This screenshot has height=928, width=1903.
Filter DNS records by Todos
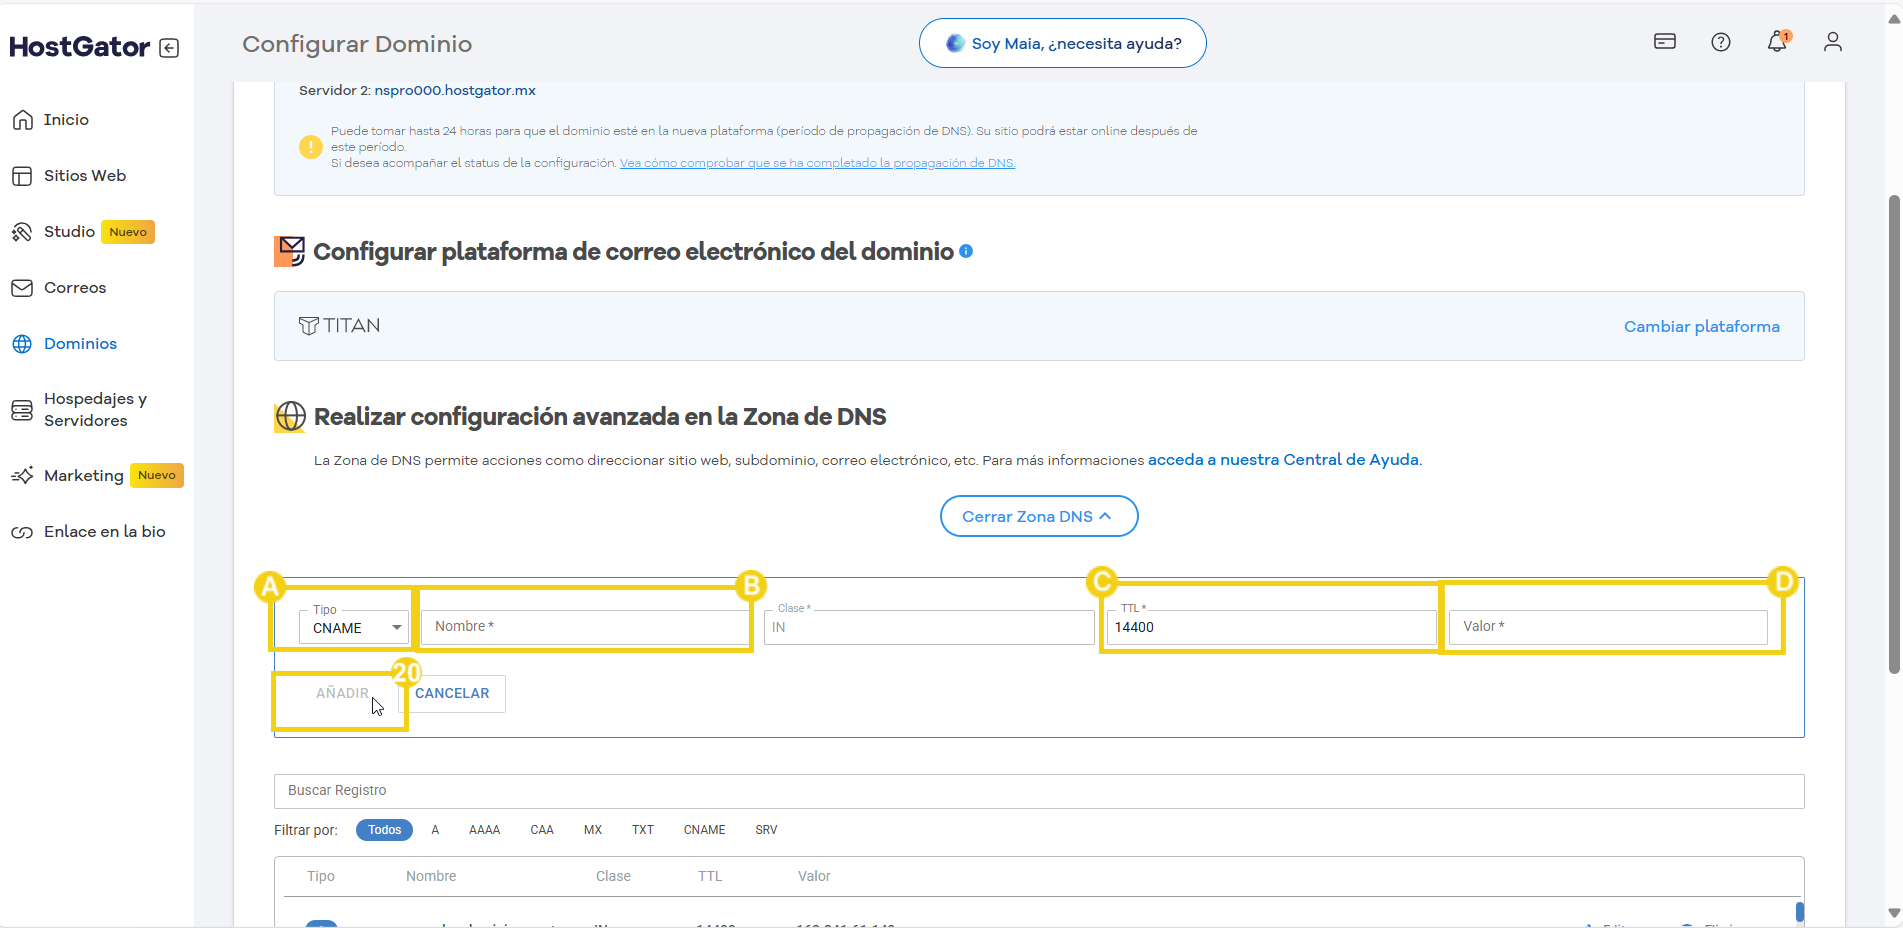point(384,830)
